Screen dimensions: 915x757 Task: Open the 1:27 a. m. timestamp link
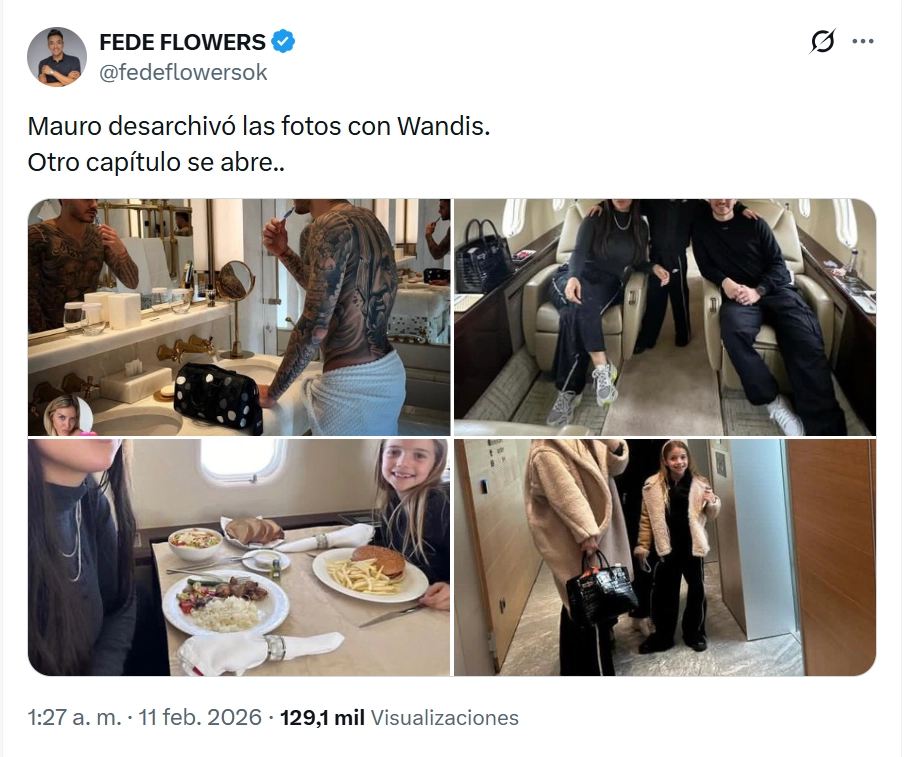[74, 717]
